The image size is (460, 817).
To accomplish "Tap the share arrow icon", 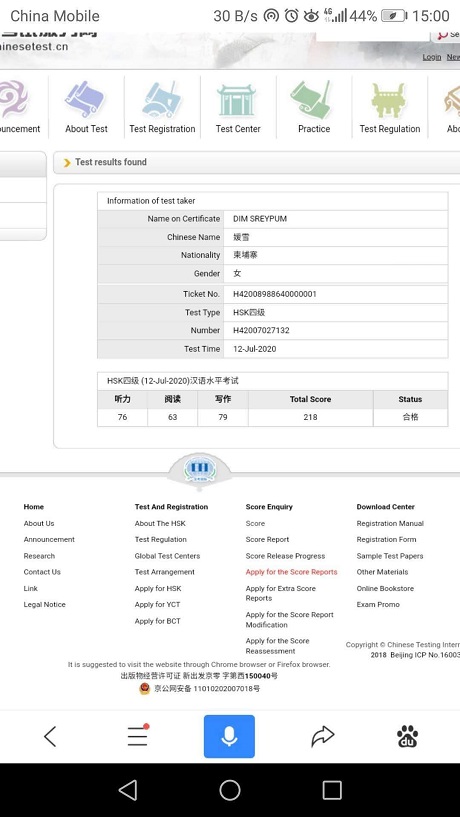I will [322, 736].
